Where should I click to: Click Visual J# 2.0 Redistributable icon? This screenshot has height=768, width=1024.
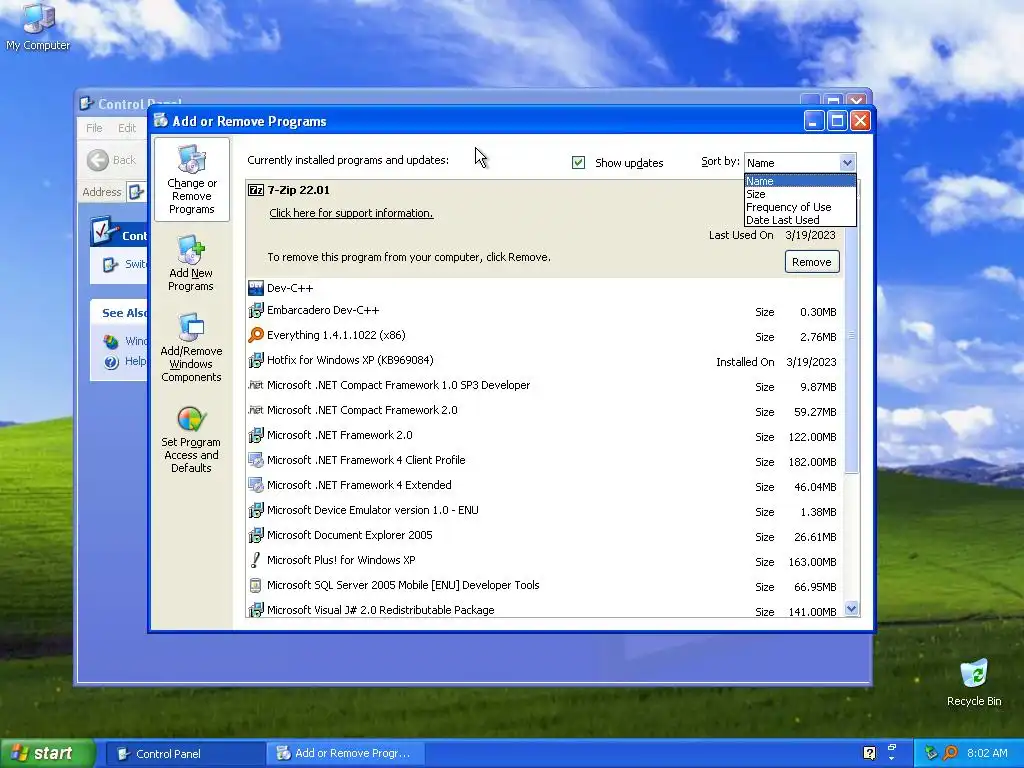click(256, 609)
